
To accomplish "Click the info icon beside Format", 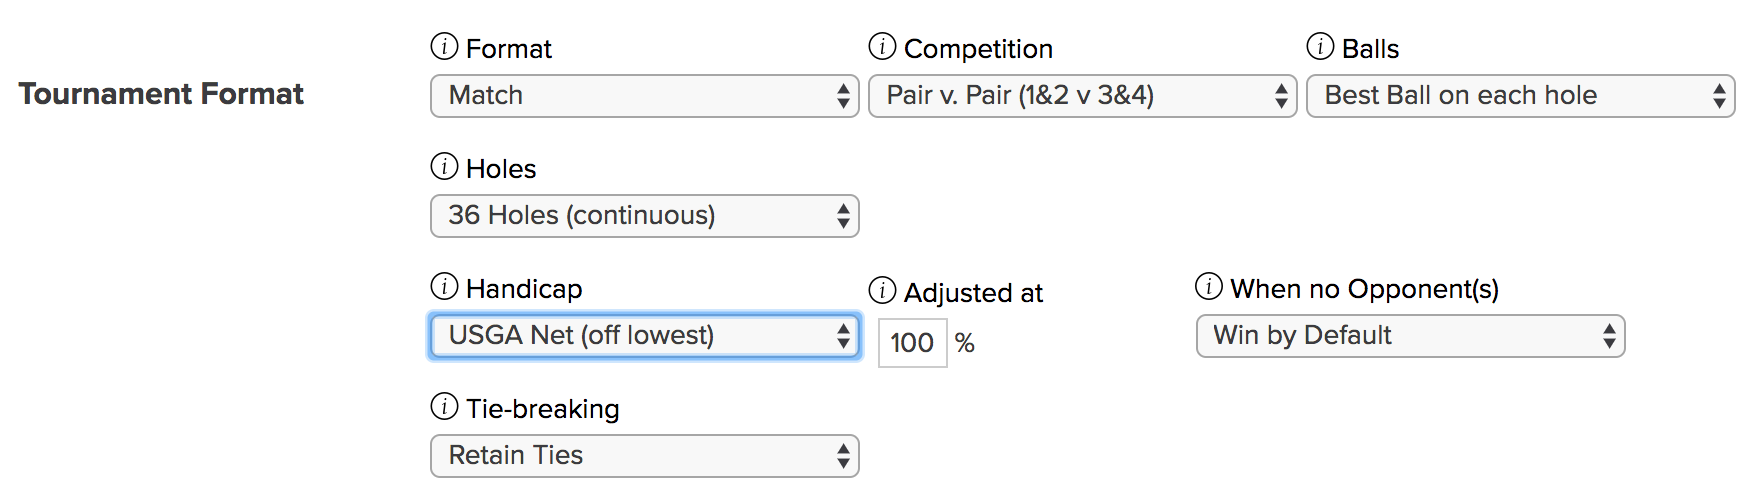I will 444,46.
